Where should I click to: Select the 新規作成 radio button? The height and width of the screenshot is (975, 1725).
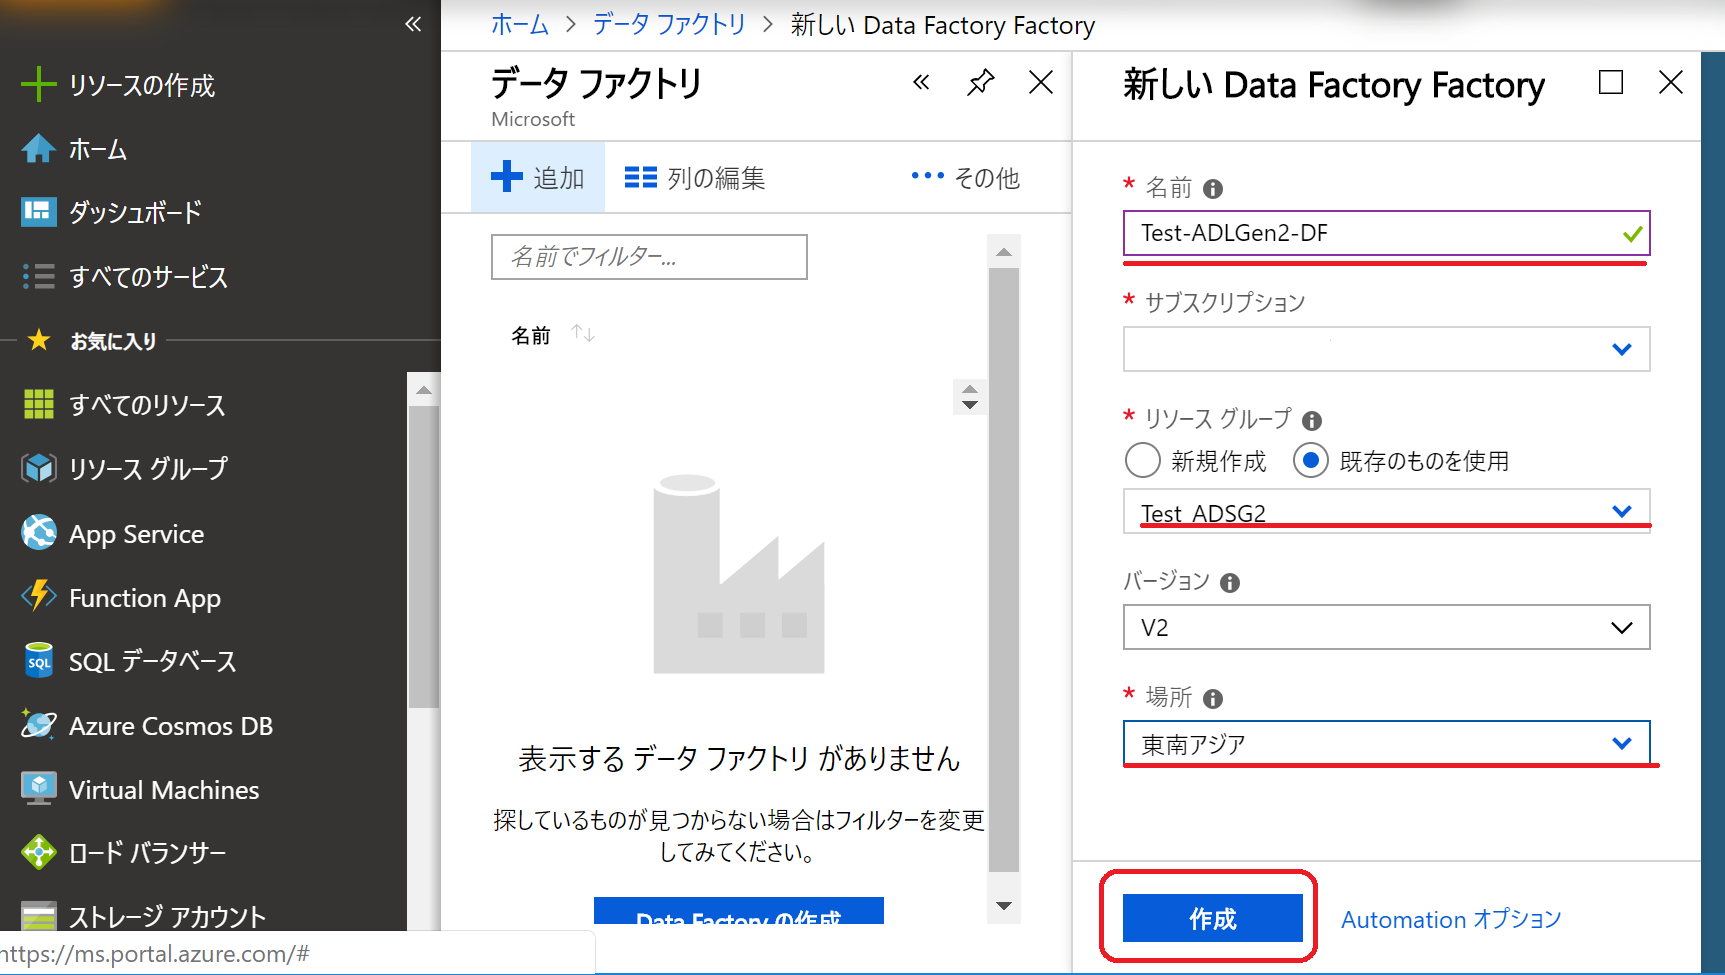coord(1141,460)
